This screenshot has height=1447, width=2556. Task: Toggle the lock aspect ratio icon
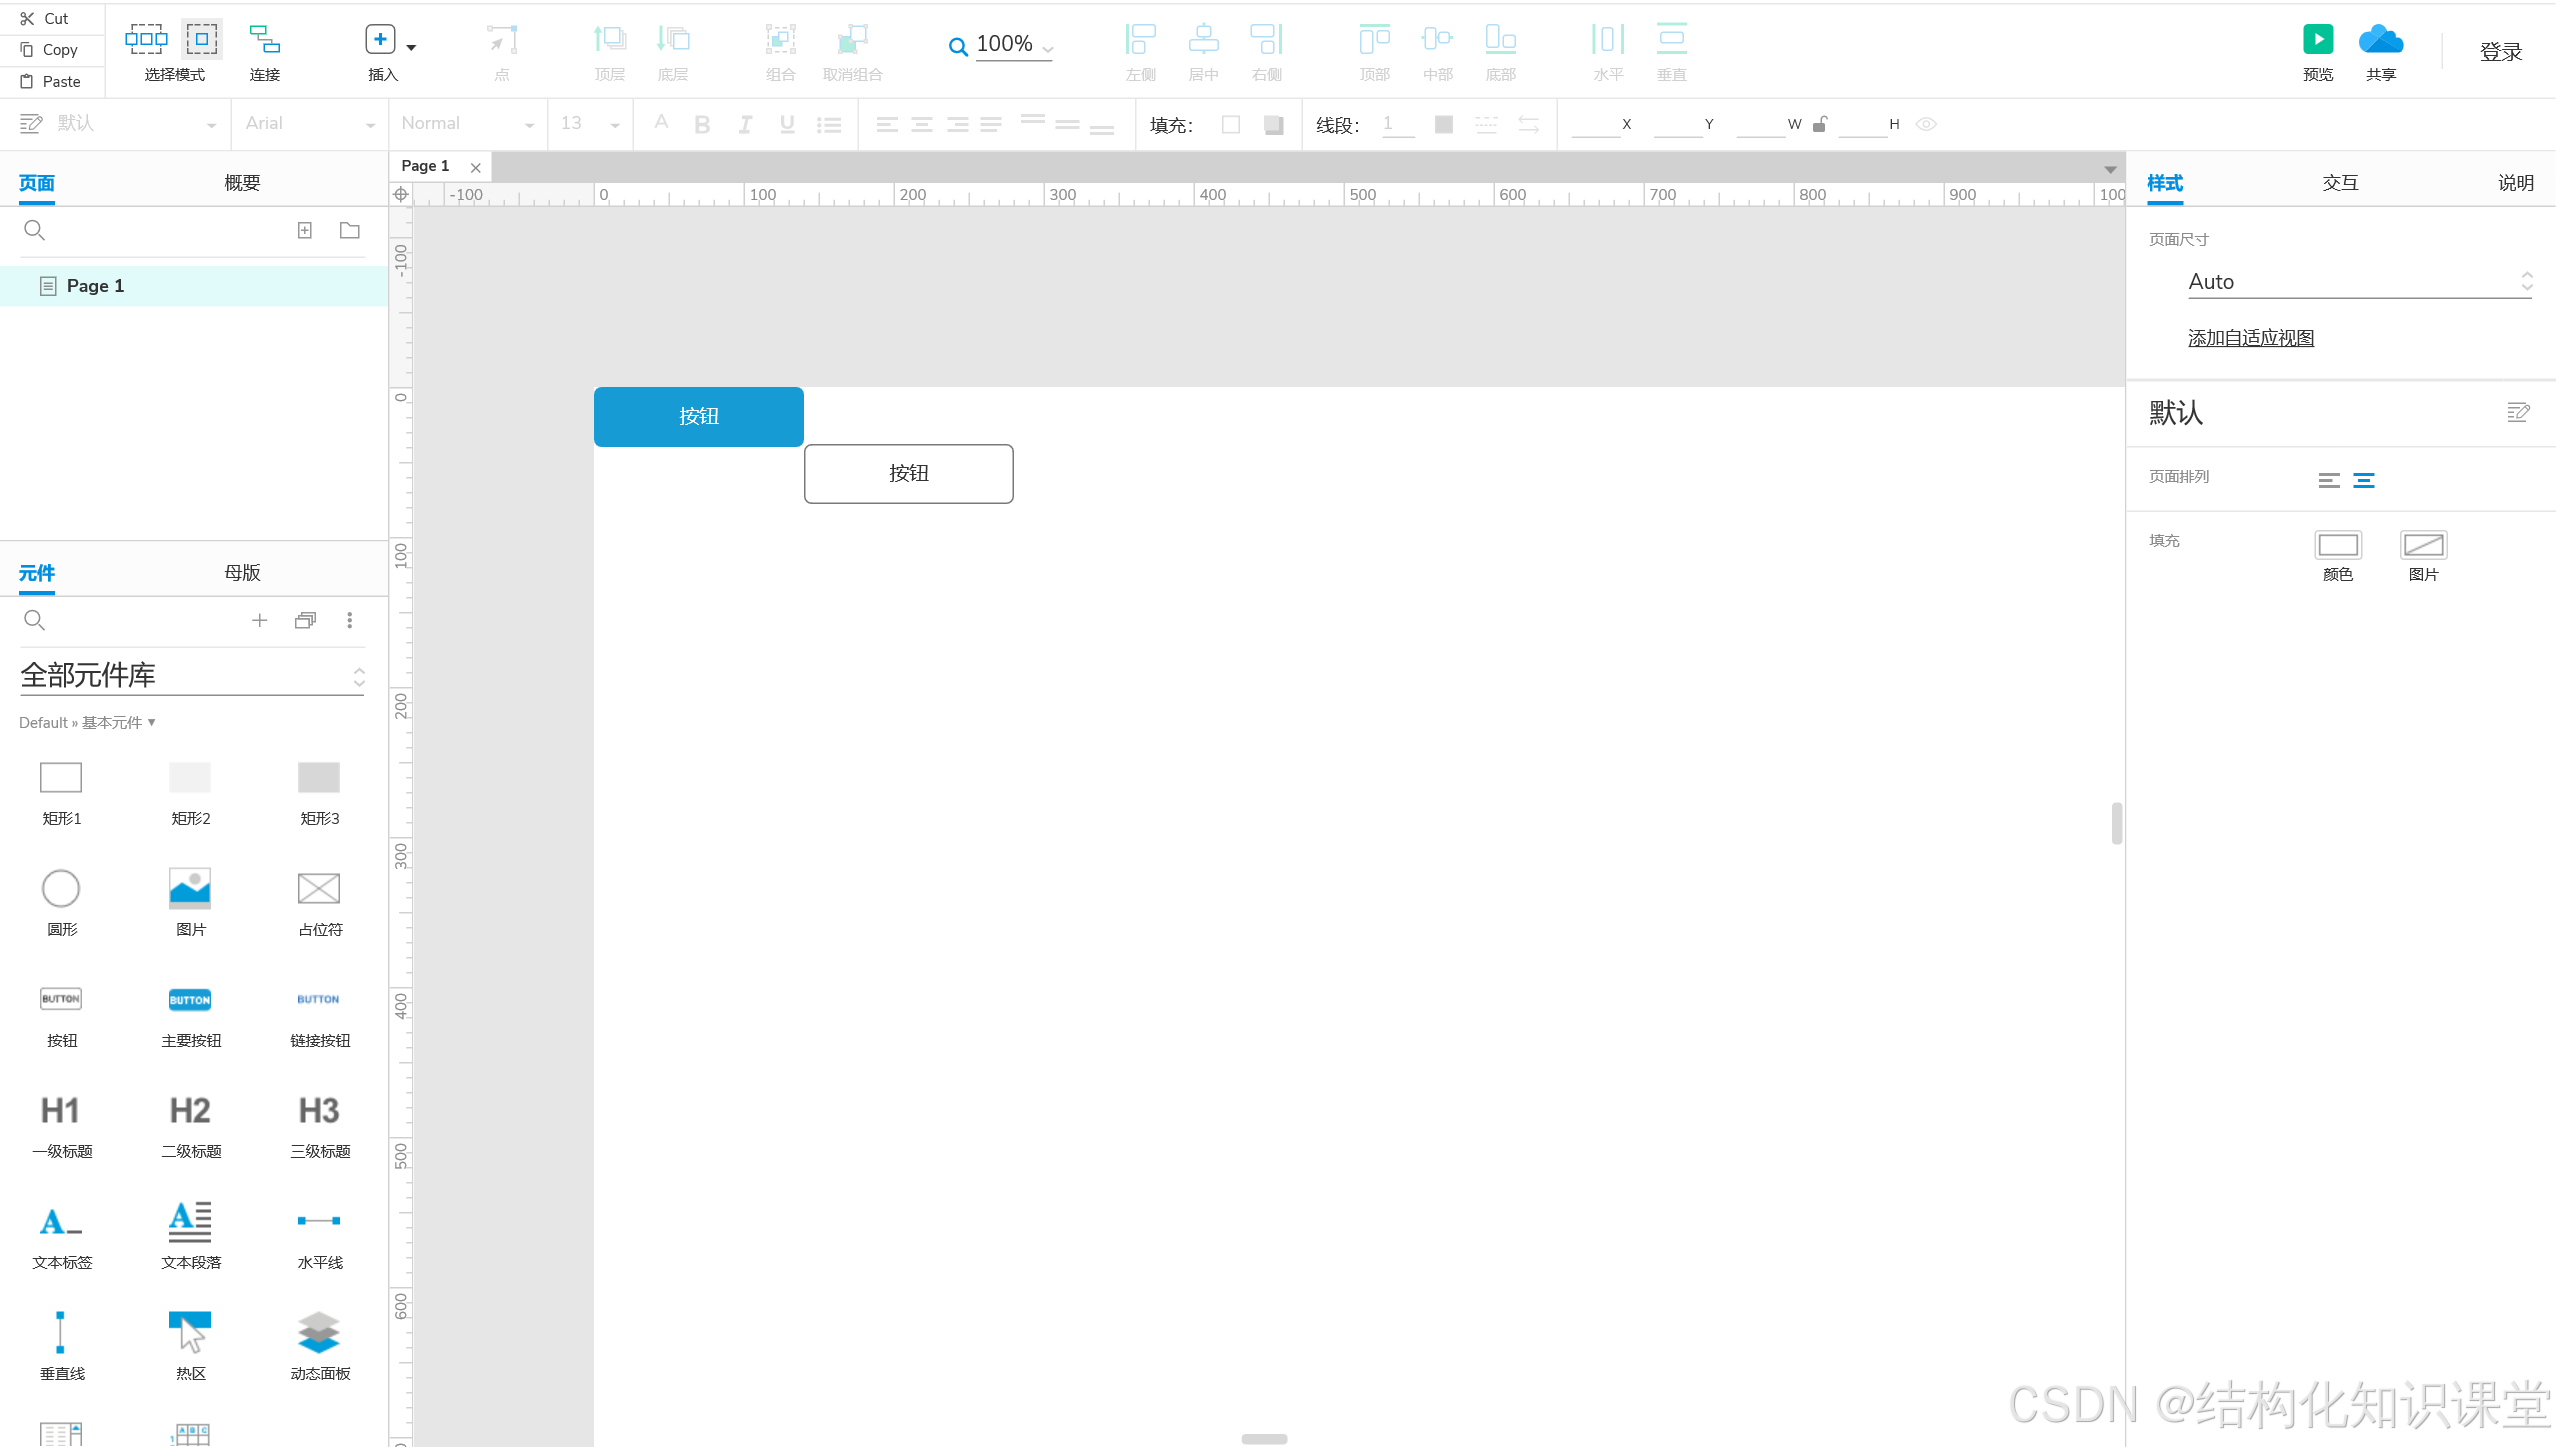coord(1820,124)
